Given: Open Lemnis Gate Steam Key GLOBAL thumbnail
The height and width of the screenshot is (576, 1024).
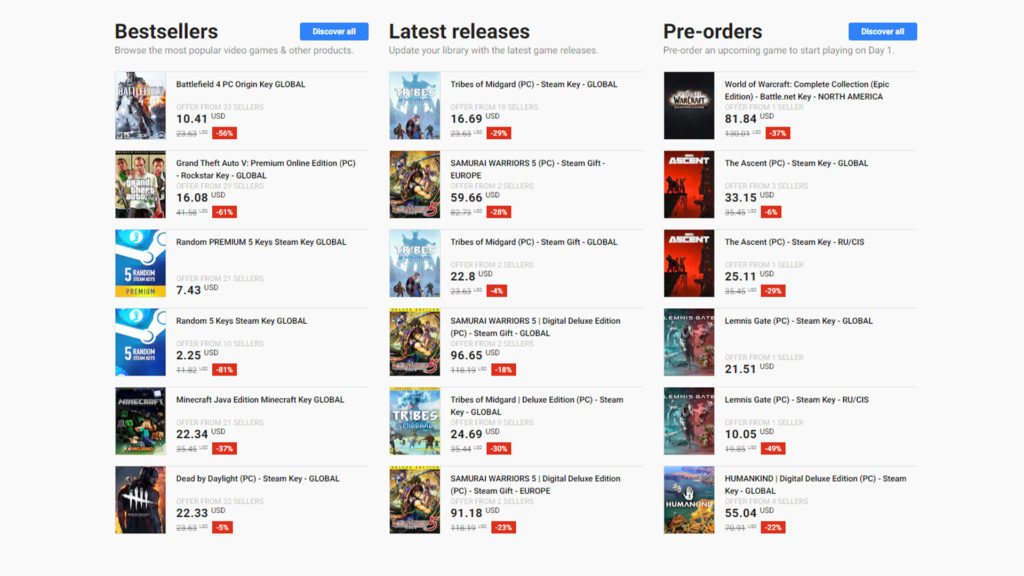Looking at the screenshot, I should 689,342.
